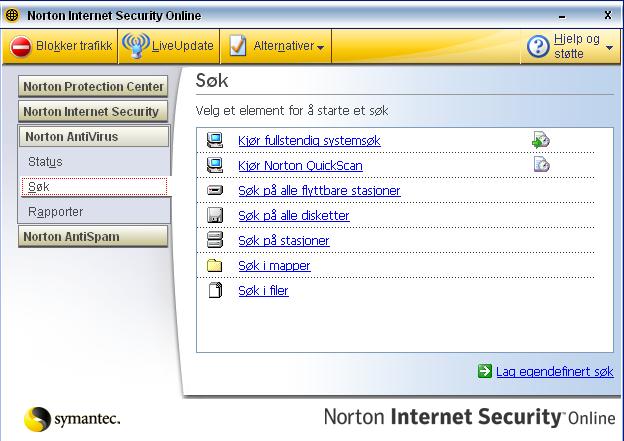
Task: Close the Norton Internet Security window
Action: coord(608,15)
